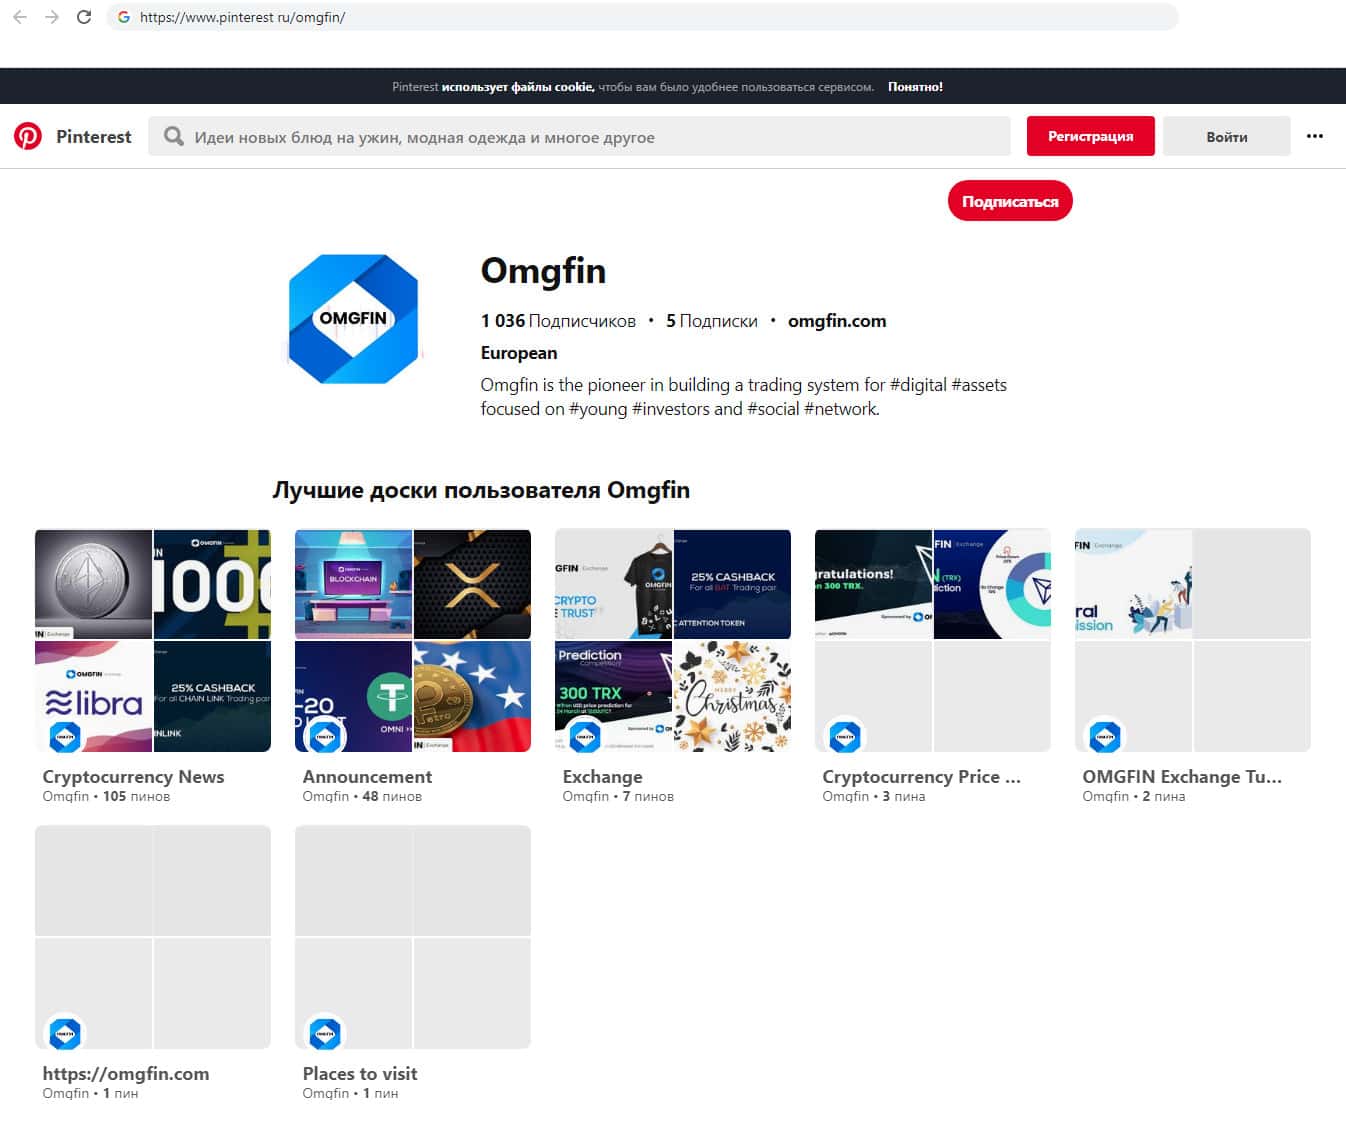Open the 1 036 Подписчиков followers list

tap(558, 321)
